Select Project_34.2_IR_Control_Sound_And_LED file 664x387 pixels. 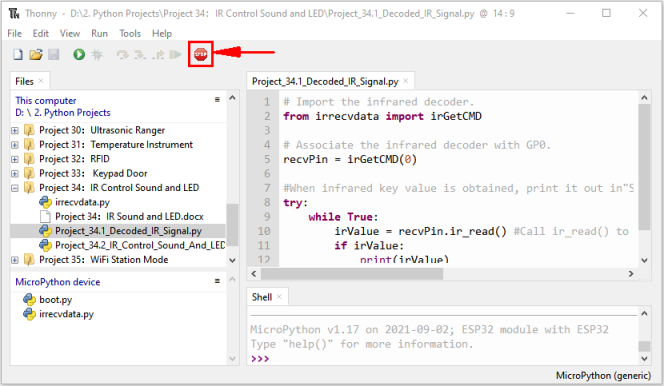(140, 246)
